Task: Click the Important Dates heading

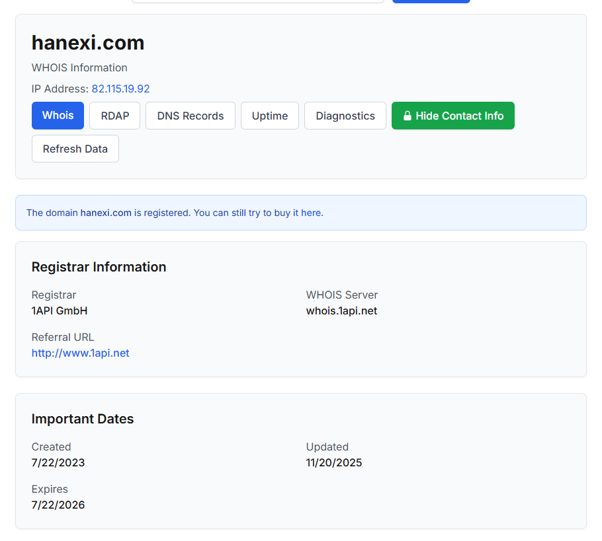Action: pyautogui.click(x=83, y=419)
